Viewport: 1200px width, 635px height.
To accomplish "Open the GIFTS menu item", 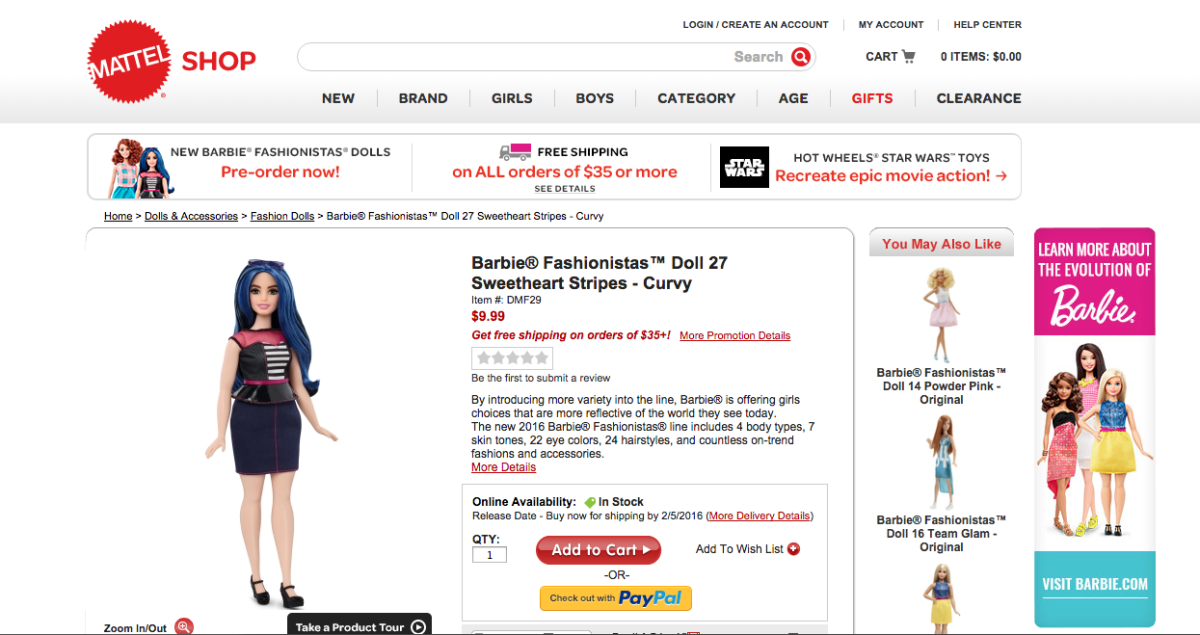I will (x=872, y=98).
